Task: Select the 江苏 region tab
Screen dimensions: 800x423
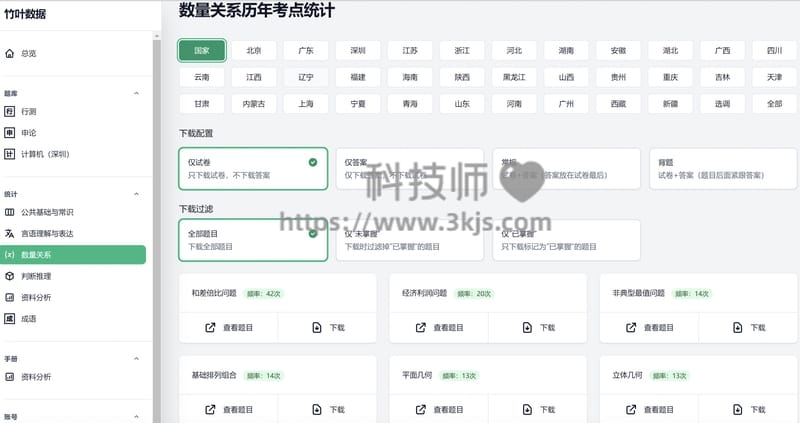Action: 410,51
